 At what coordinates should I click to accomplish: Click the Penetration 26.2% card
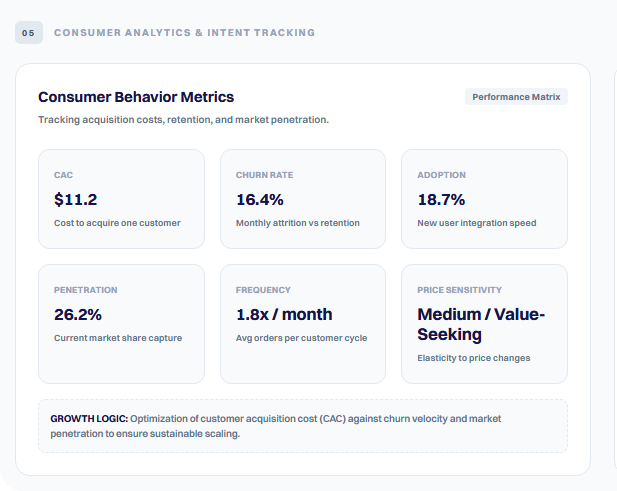tap(121, 324)
